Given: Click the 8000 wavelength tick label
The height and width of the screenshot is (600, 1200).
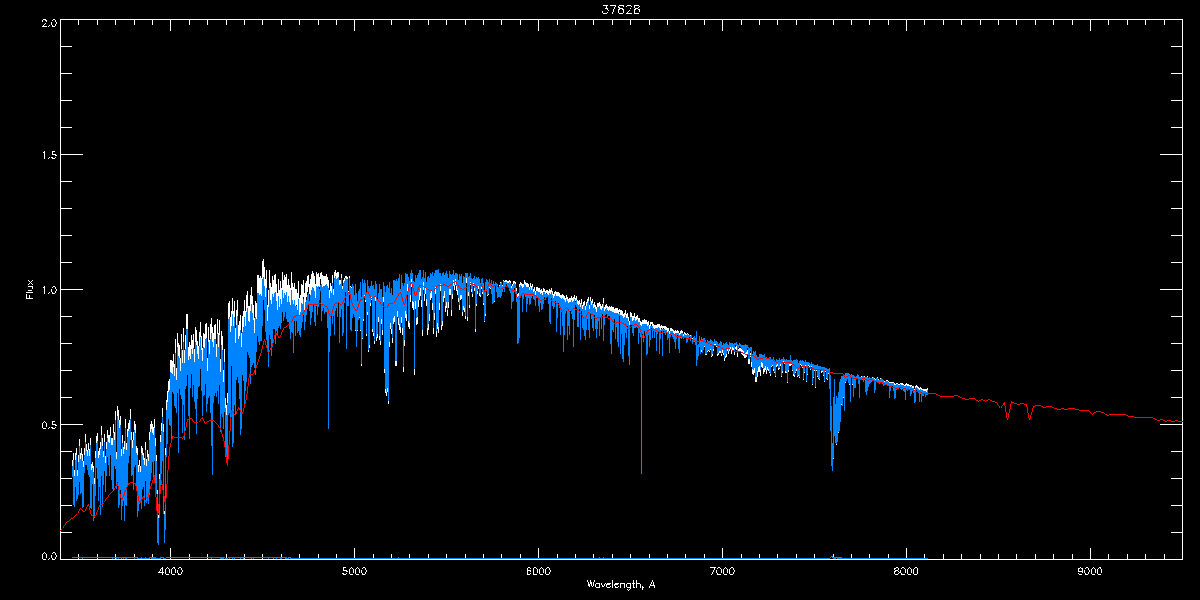Looking at the screenshot, I should [x=906, y=572].
